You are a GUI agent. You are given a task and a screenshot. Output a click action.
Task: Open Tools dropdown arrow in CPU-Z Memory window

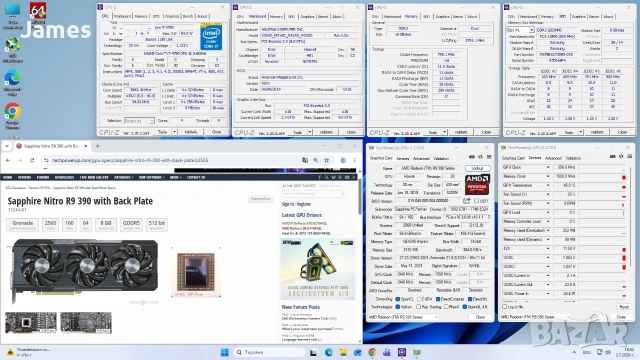pyautogui.click(x=445, y=132)
